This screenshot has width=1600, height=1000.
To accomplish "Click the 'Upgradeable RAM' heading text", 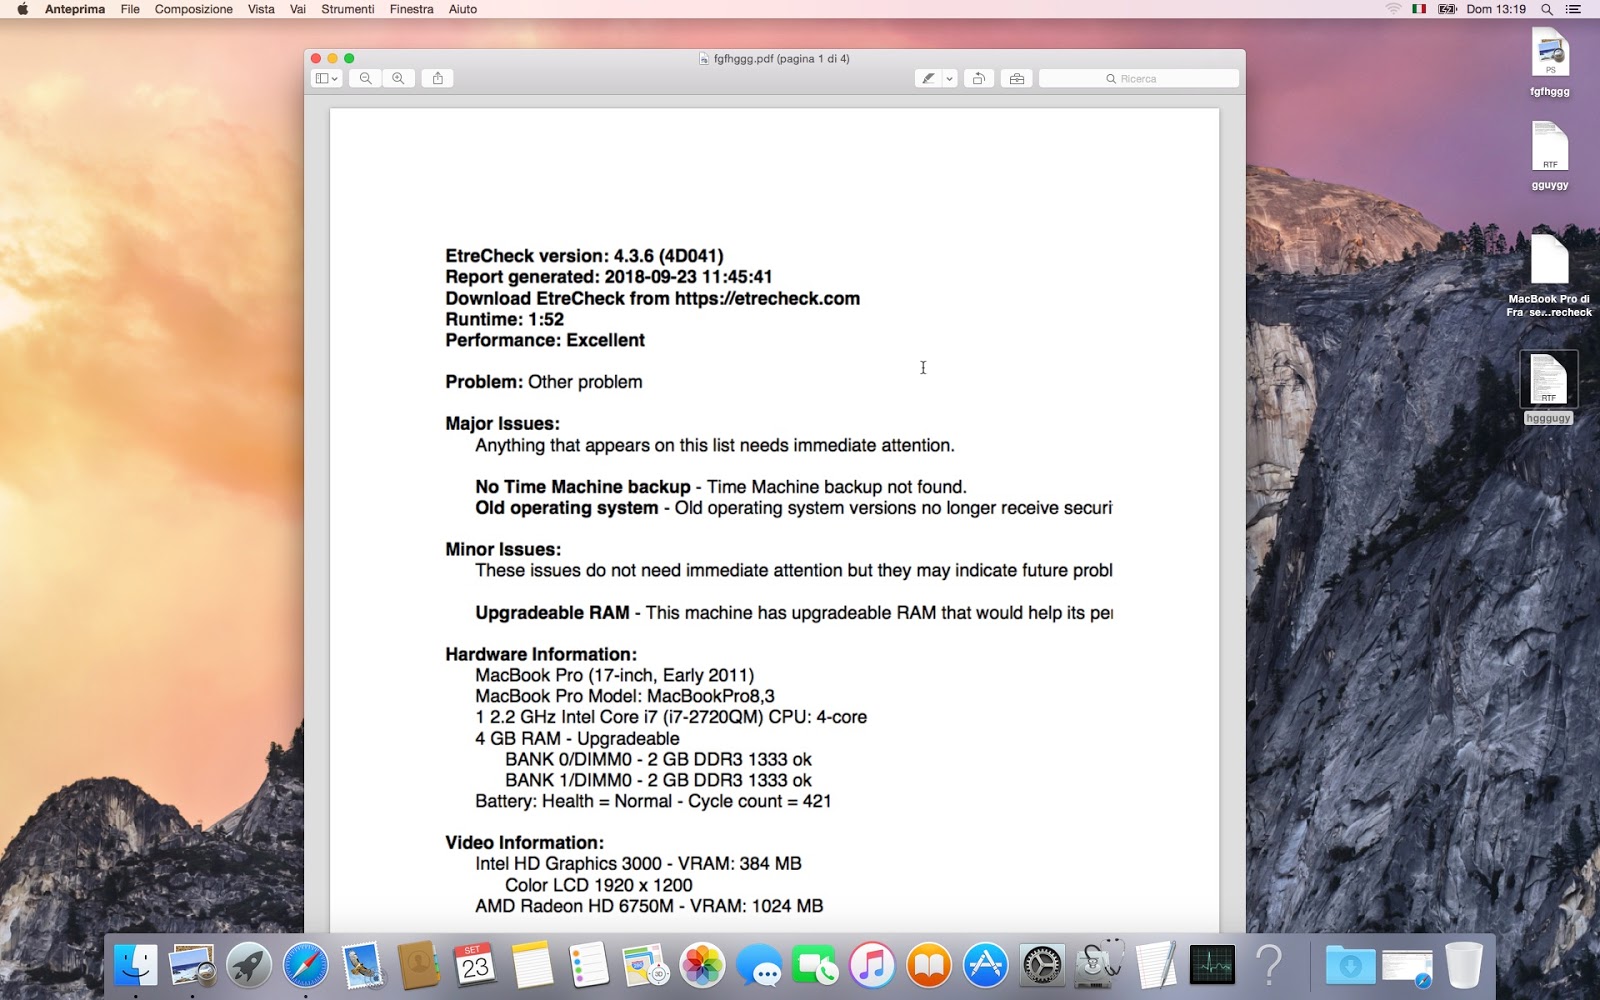I will (x=552, y=613).
